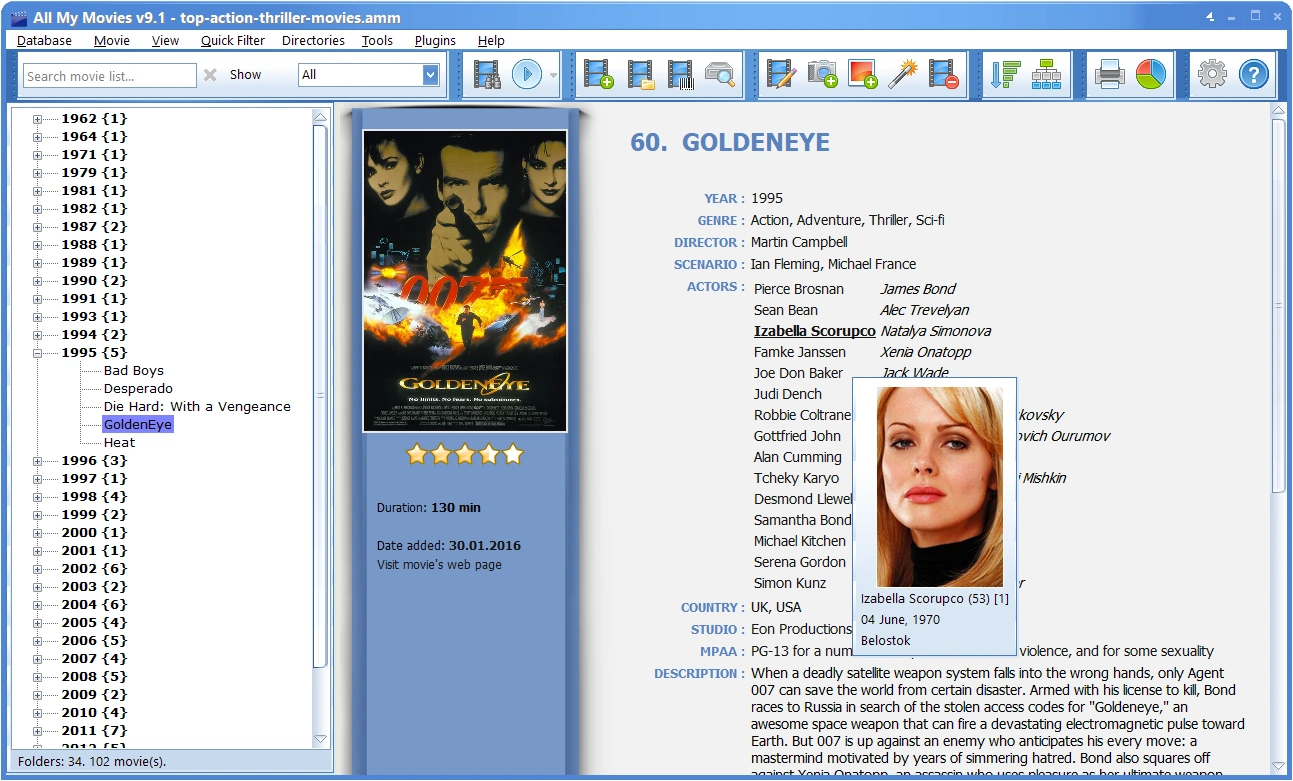Select the Desperado movie
This screenshot has height=781, width=1293.
point(138,389)
